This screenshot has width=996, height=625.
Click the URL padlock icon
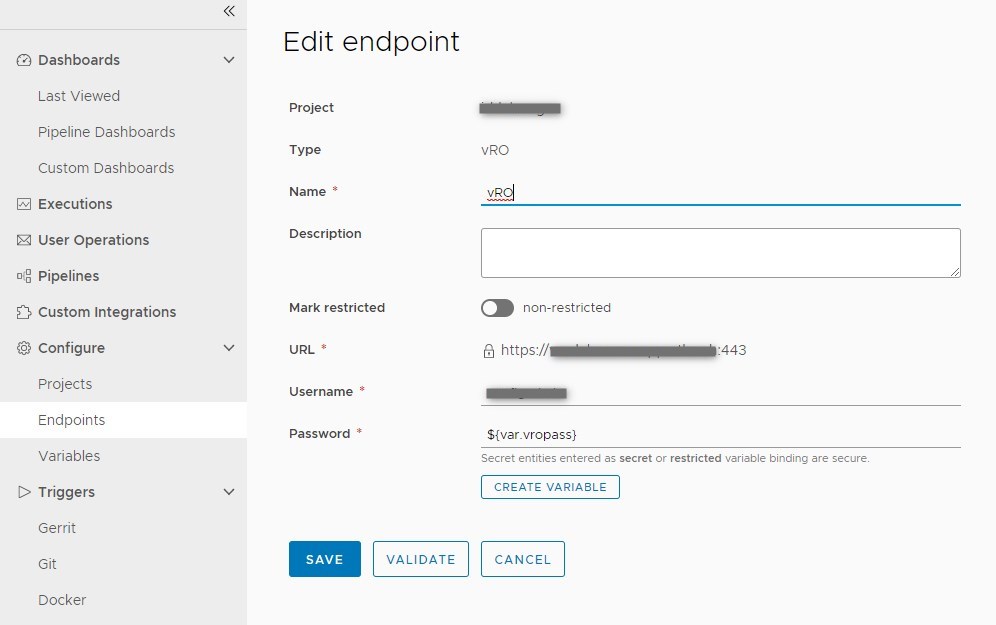[x=489, y=351]
